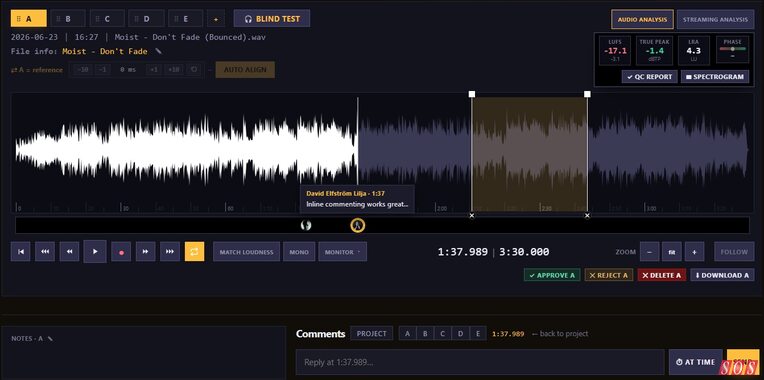764x380 pixels.
Task: Filter comments by version C
Action: tap(442, 334)
